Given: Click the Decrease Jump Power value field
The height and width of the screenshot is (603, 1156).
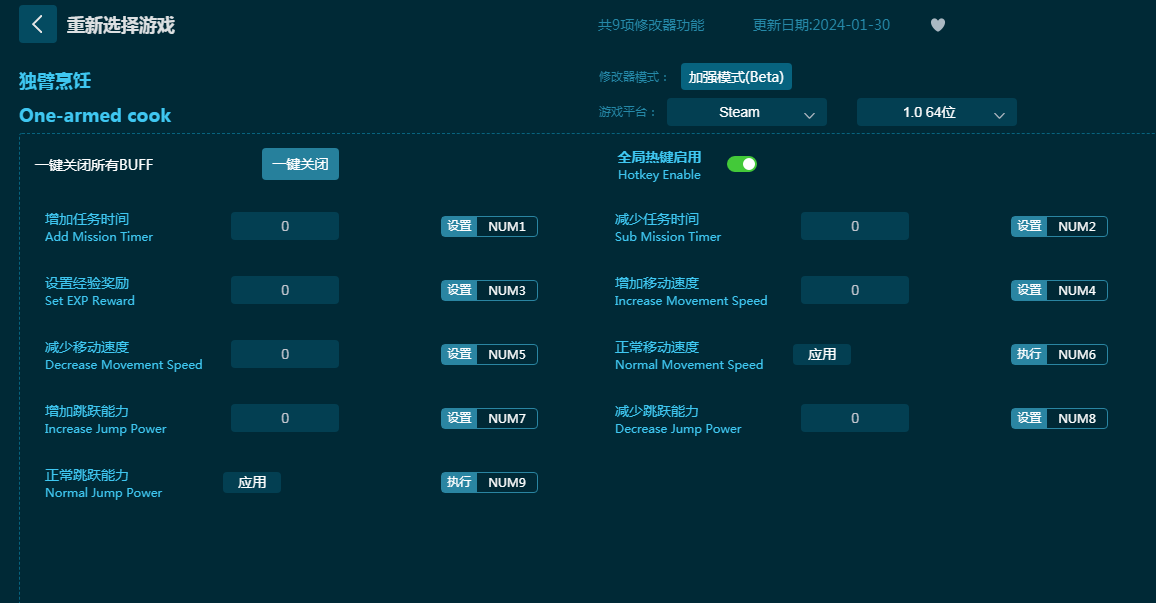Looking at the screenshot, I should (854, 419).
